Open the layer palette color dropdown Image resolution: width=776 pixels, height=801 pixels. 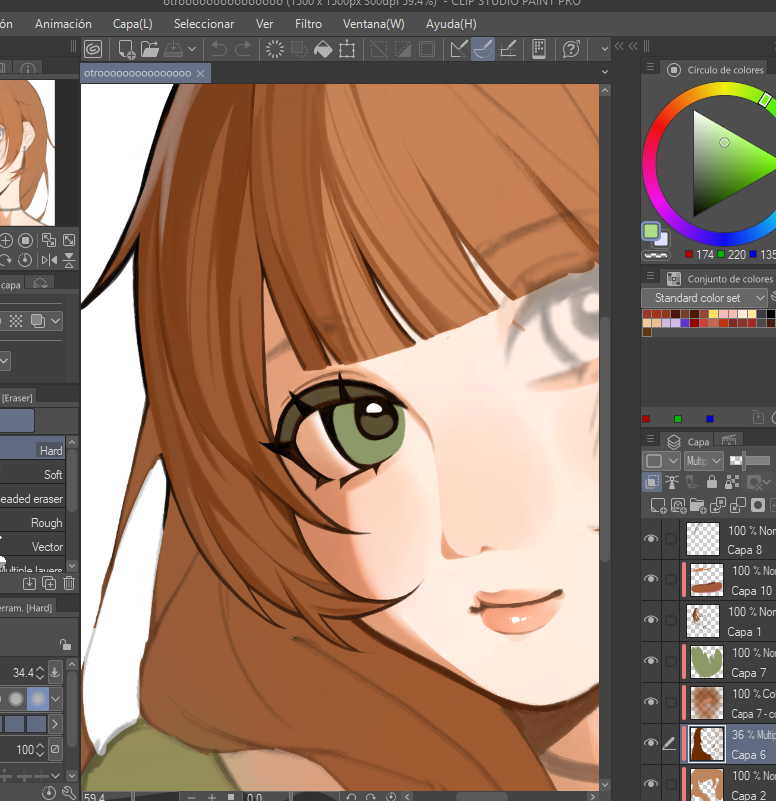pyautogui.click(x=661, y=461)
